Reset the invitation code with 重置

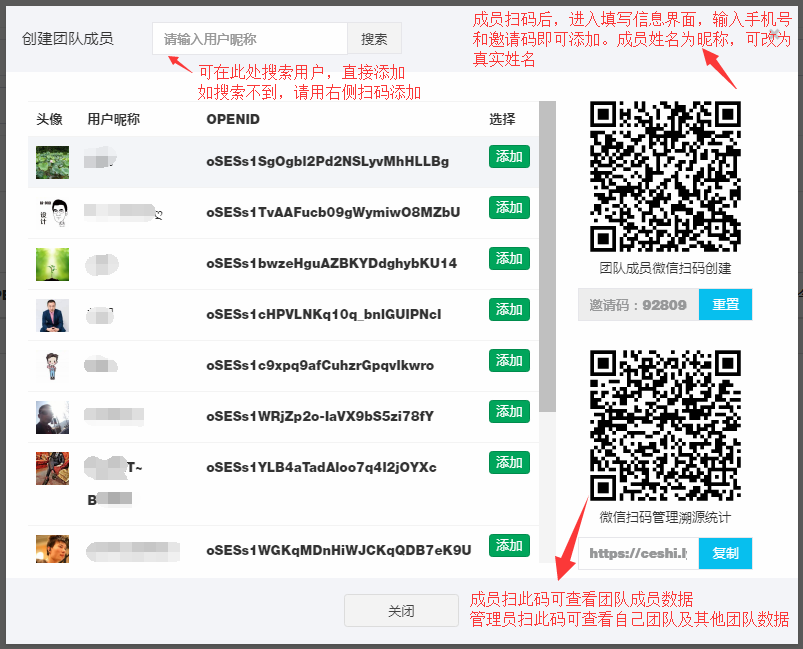(x=725, y=304)
